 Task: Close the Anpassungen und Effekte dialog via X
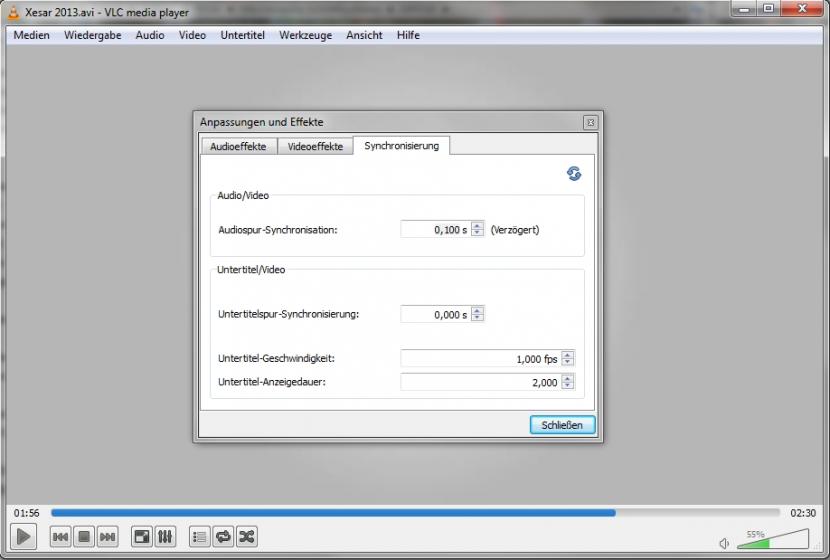591,122
